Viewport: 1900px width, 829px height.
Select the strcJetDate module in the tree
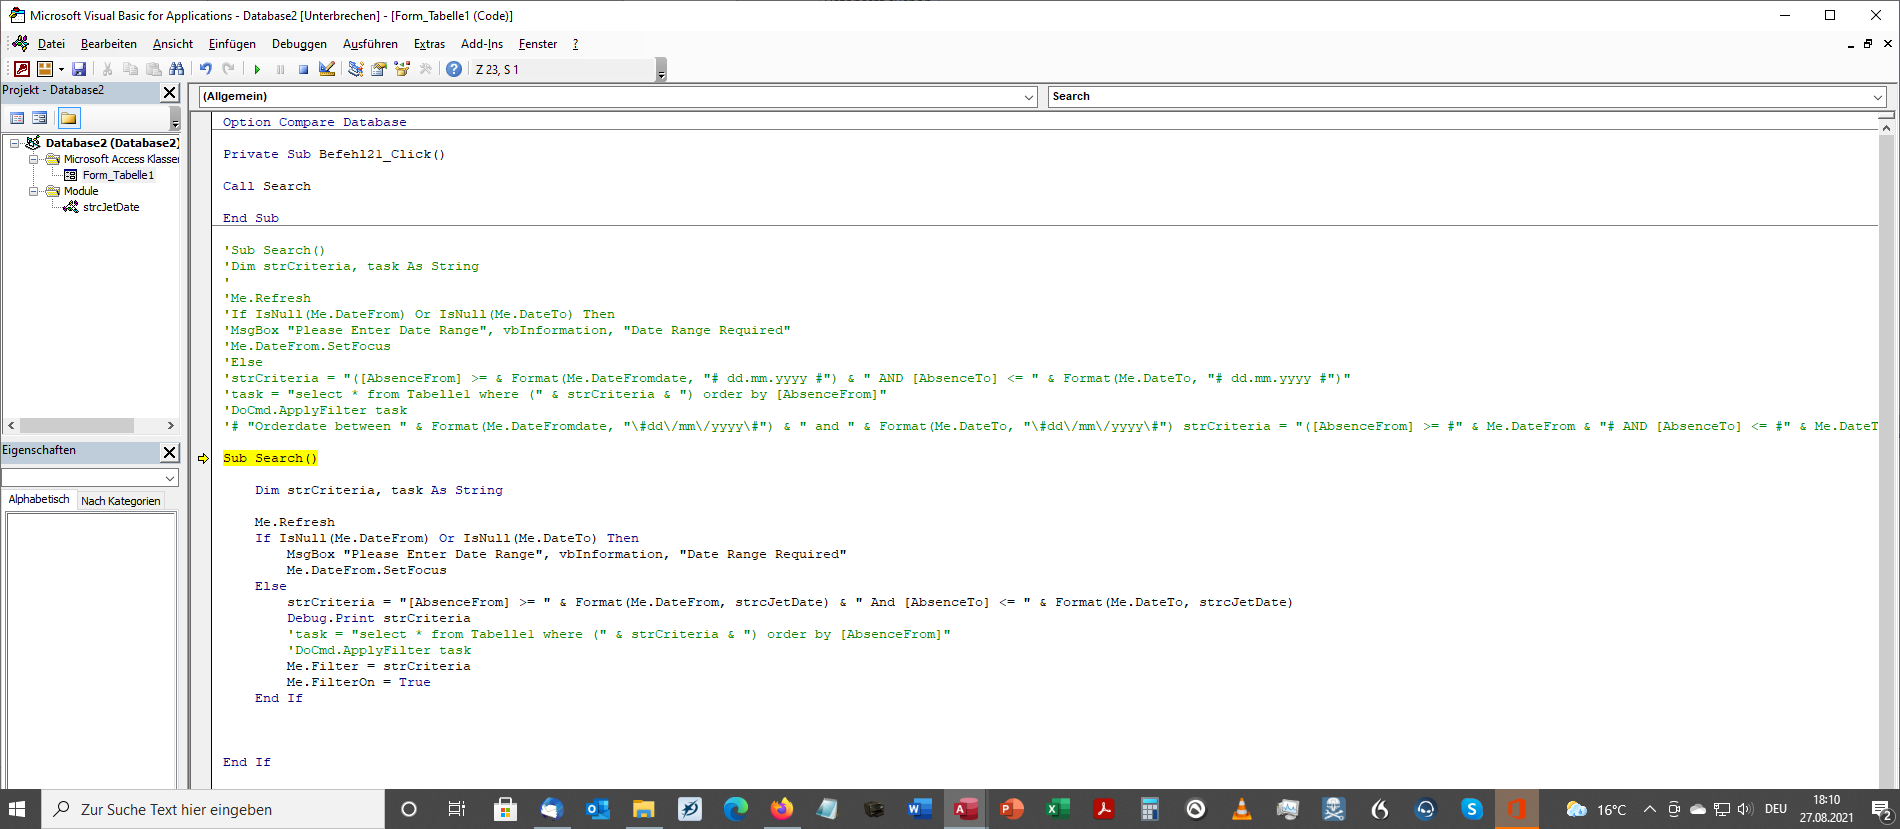tap(111, 207)
